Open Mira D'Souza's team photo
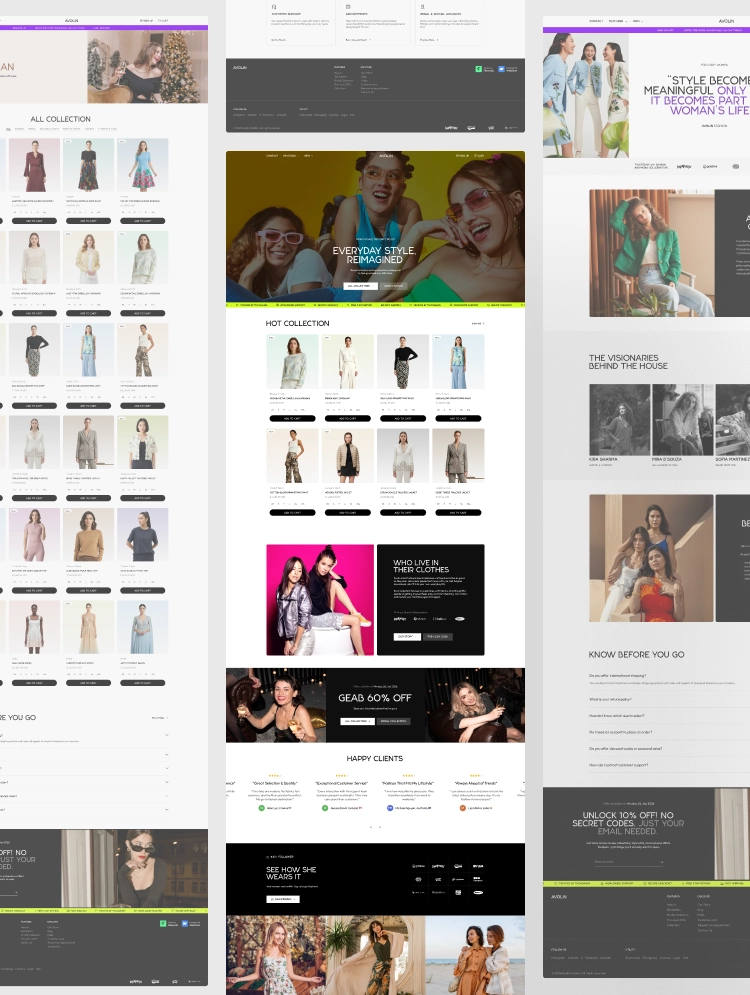This screenshot has width=750, height=995. point(683,419)
